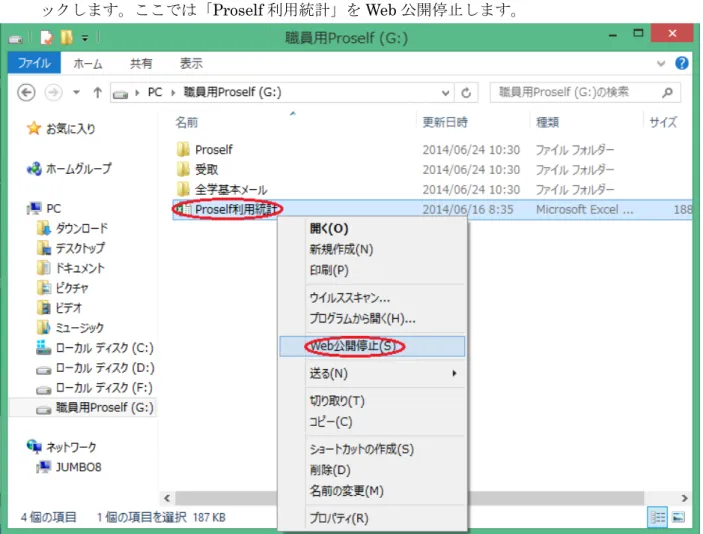Choose ショートカットの作成(S) menu entry
This screenshot has height=534, width=703.
372,449
